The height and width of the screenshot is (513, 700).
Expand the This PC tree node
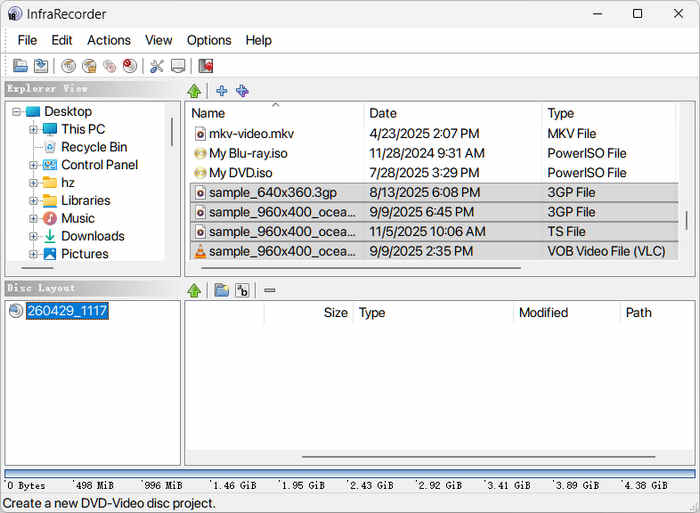[x=33, y=129]
